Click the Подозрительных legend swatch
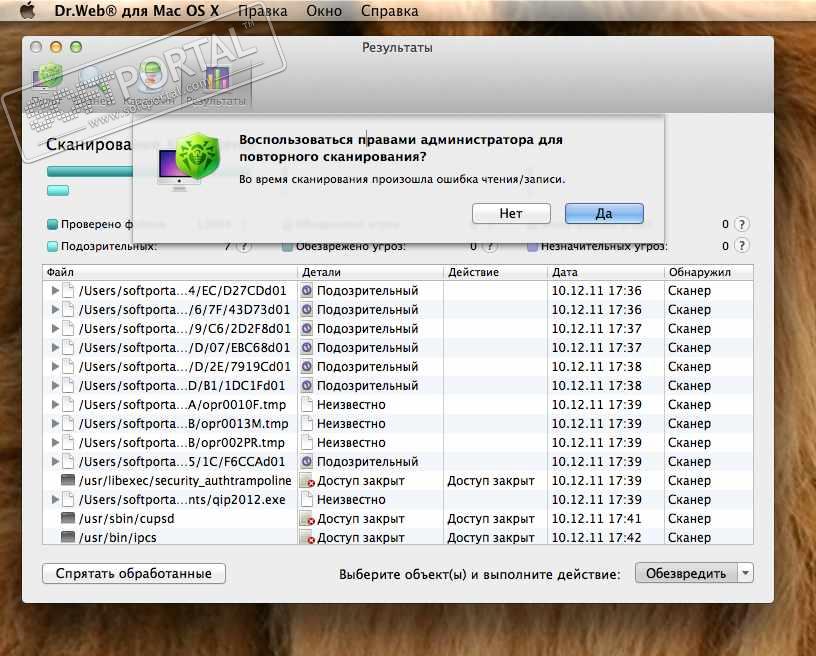This screenshot has width=816, height=656. click(x=52, y=246)
